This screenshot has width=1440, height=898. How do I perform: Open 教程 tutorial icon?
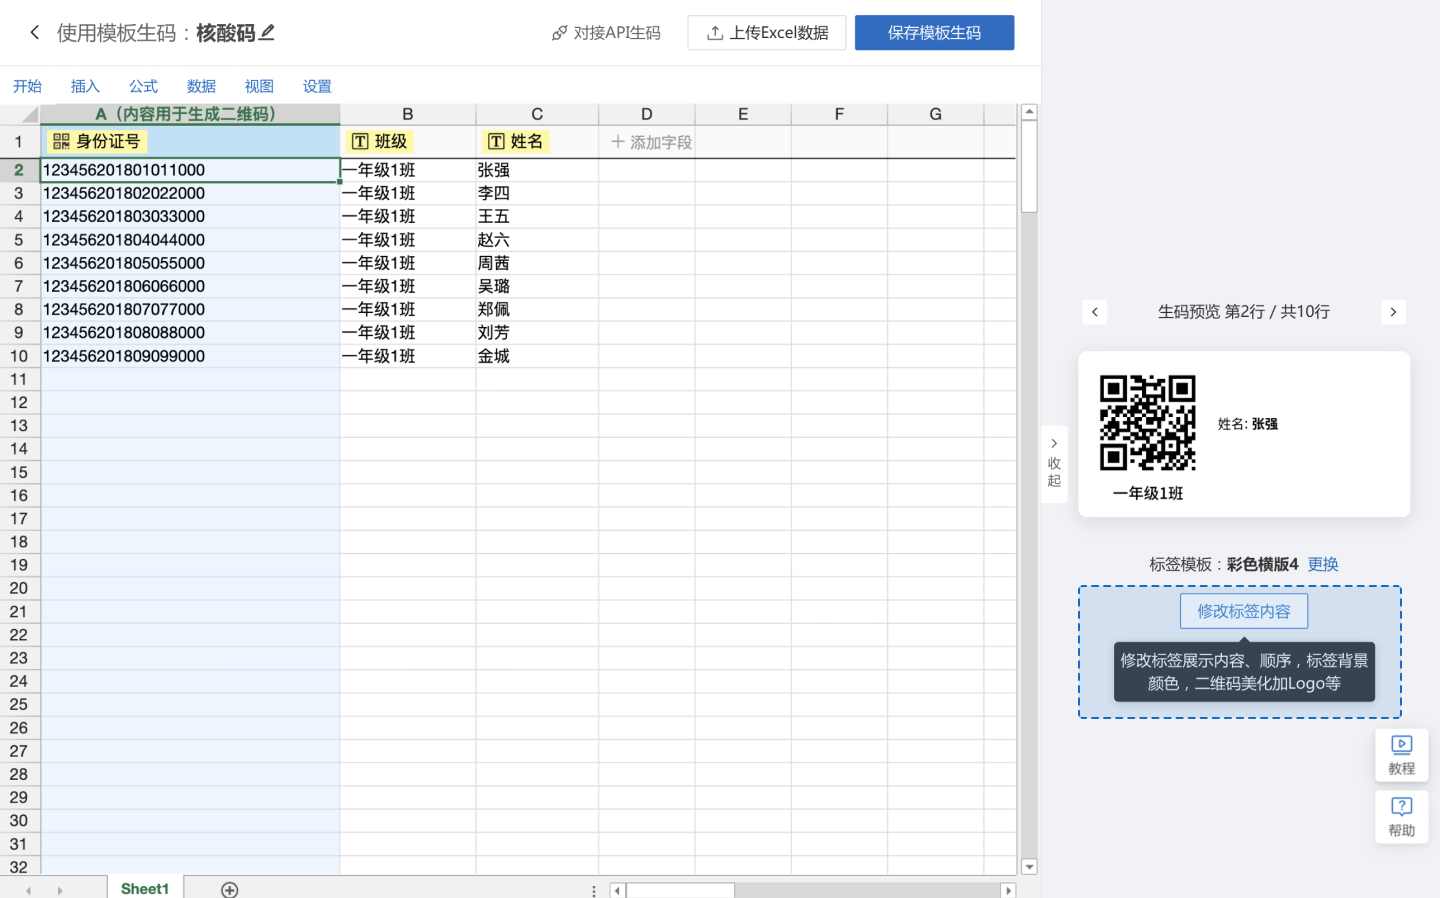coord(1402,755)
